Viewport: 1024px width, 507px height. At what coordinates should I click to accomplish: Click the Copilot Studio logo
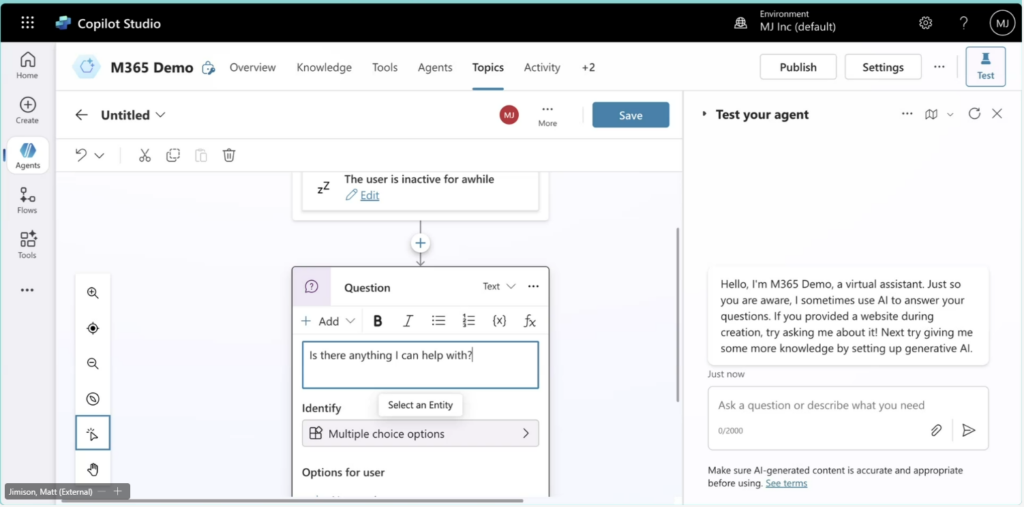[63, 23]
